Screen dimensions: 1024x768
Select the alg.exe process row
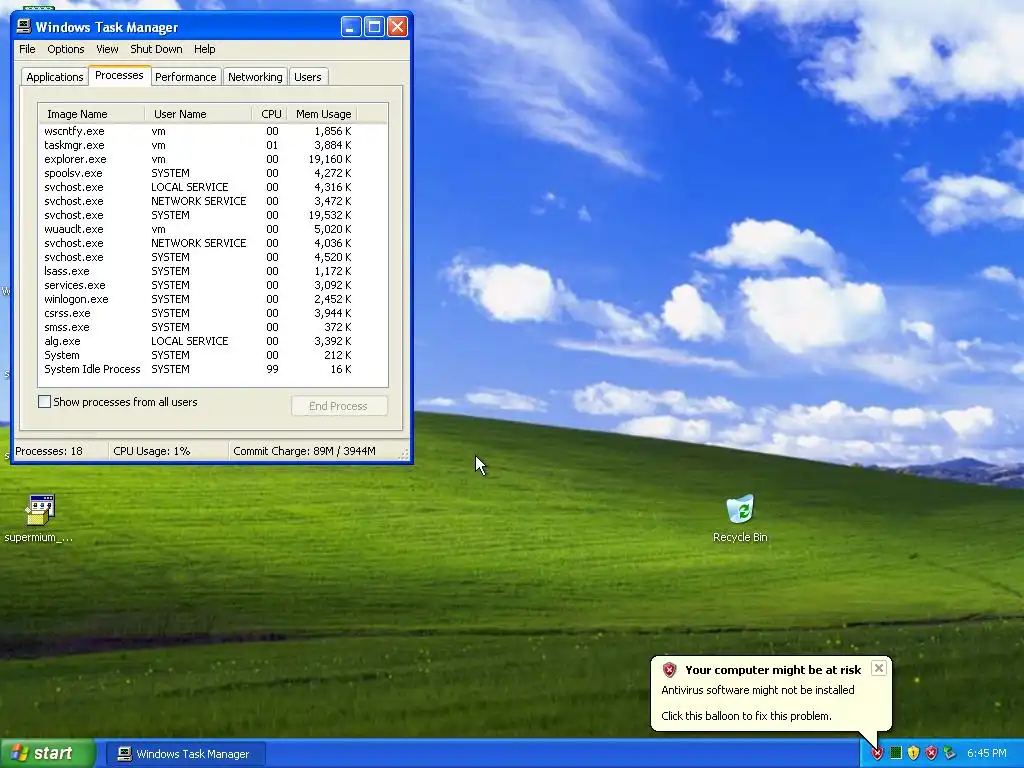213,341
